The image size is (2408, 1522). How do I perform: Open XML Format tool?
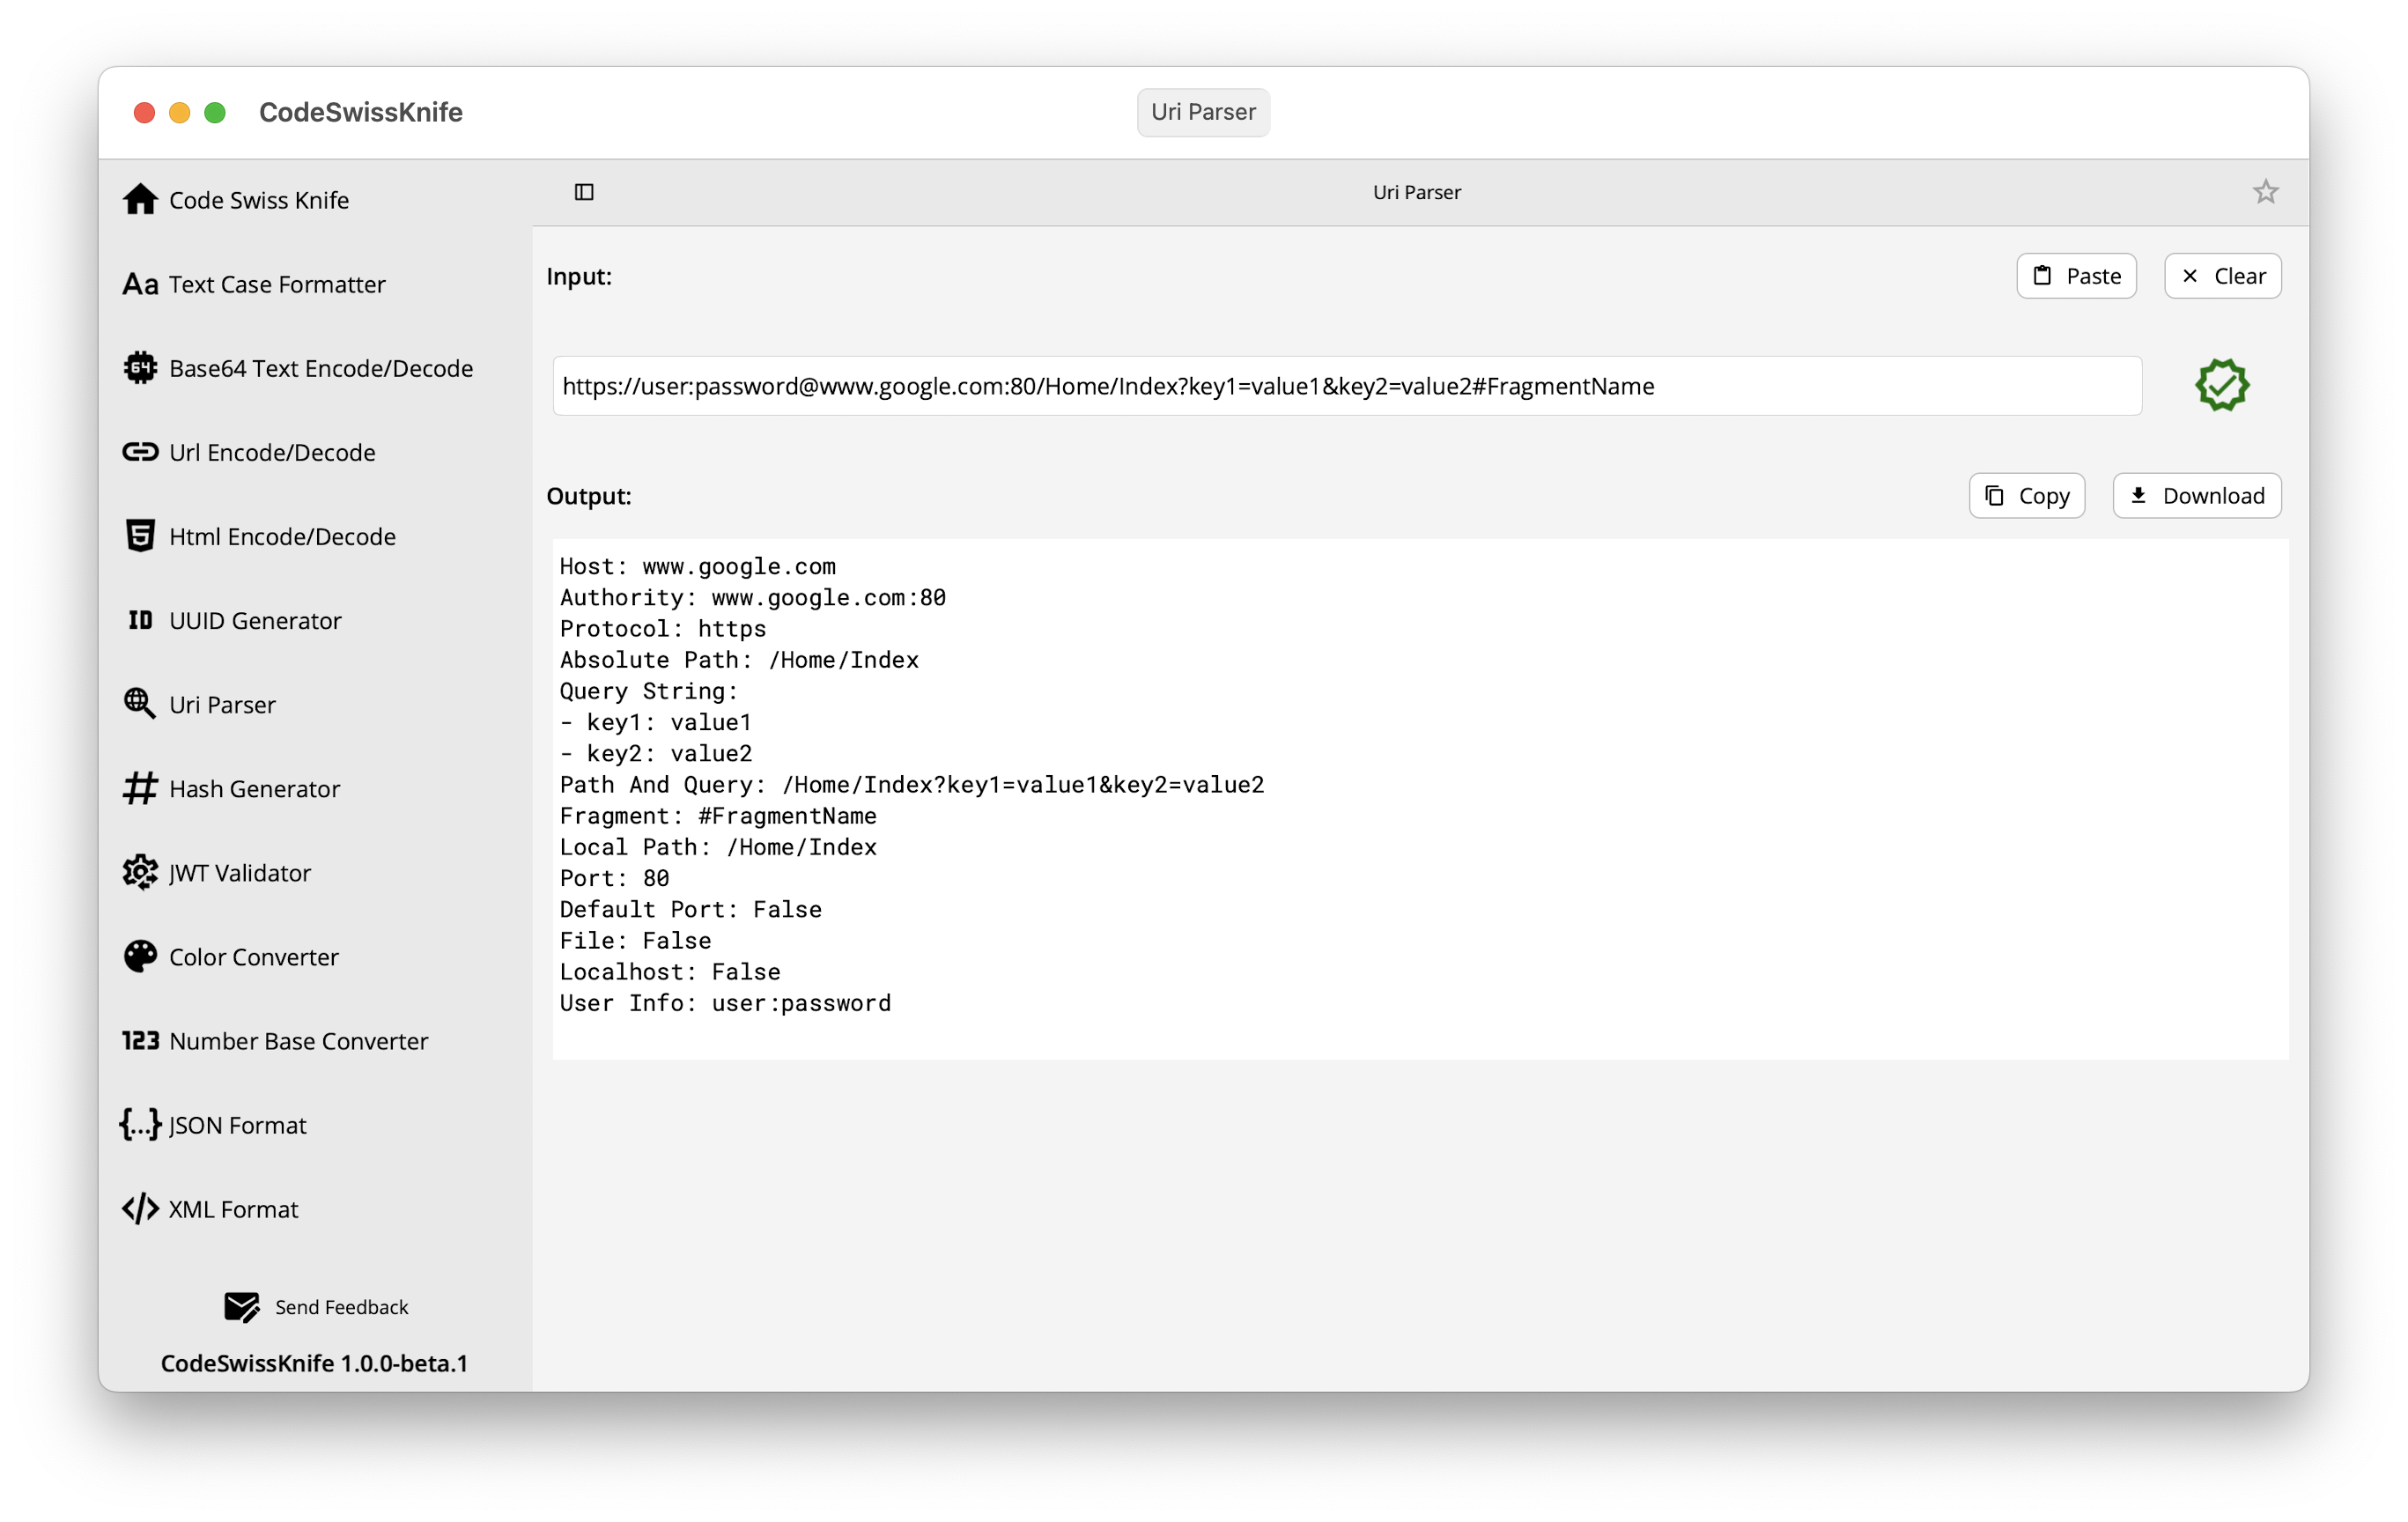coord(233,1209)
